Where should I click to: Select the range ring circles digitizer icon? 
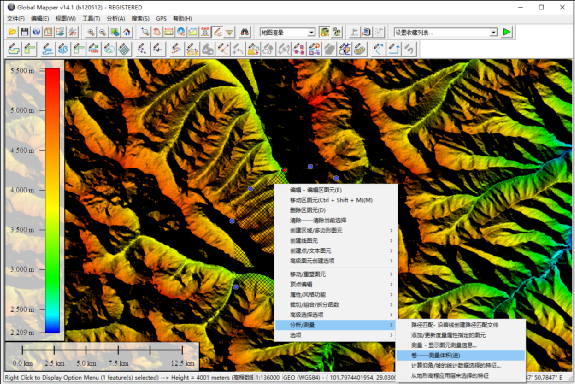coord(109,49)
